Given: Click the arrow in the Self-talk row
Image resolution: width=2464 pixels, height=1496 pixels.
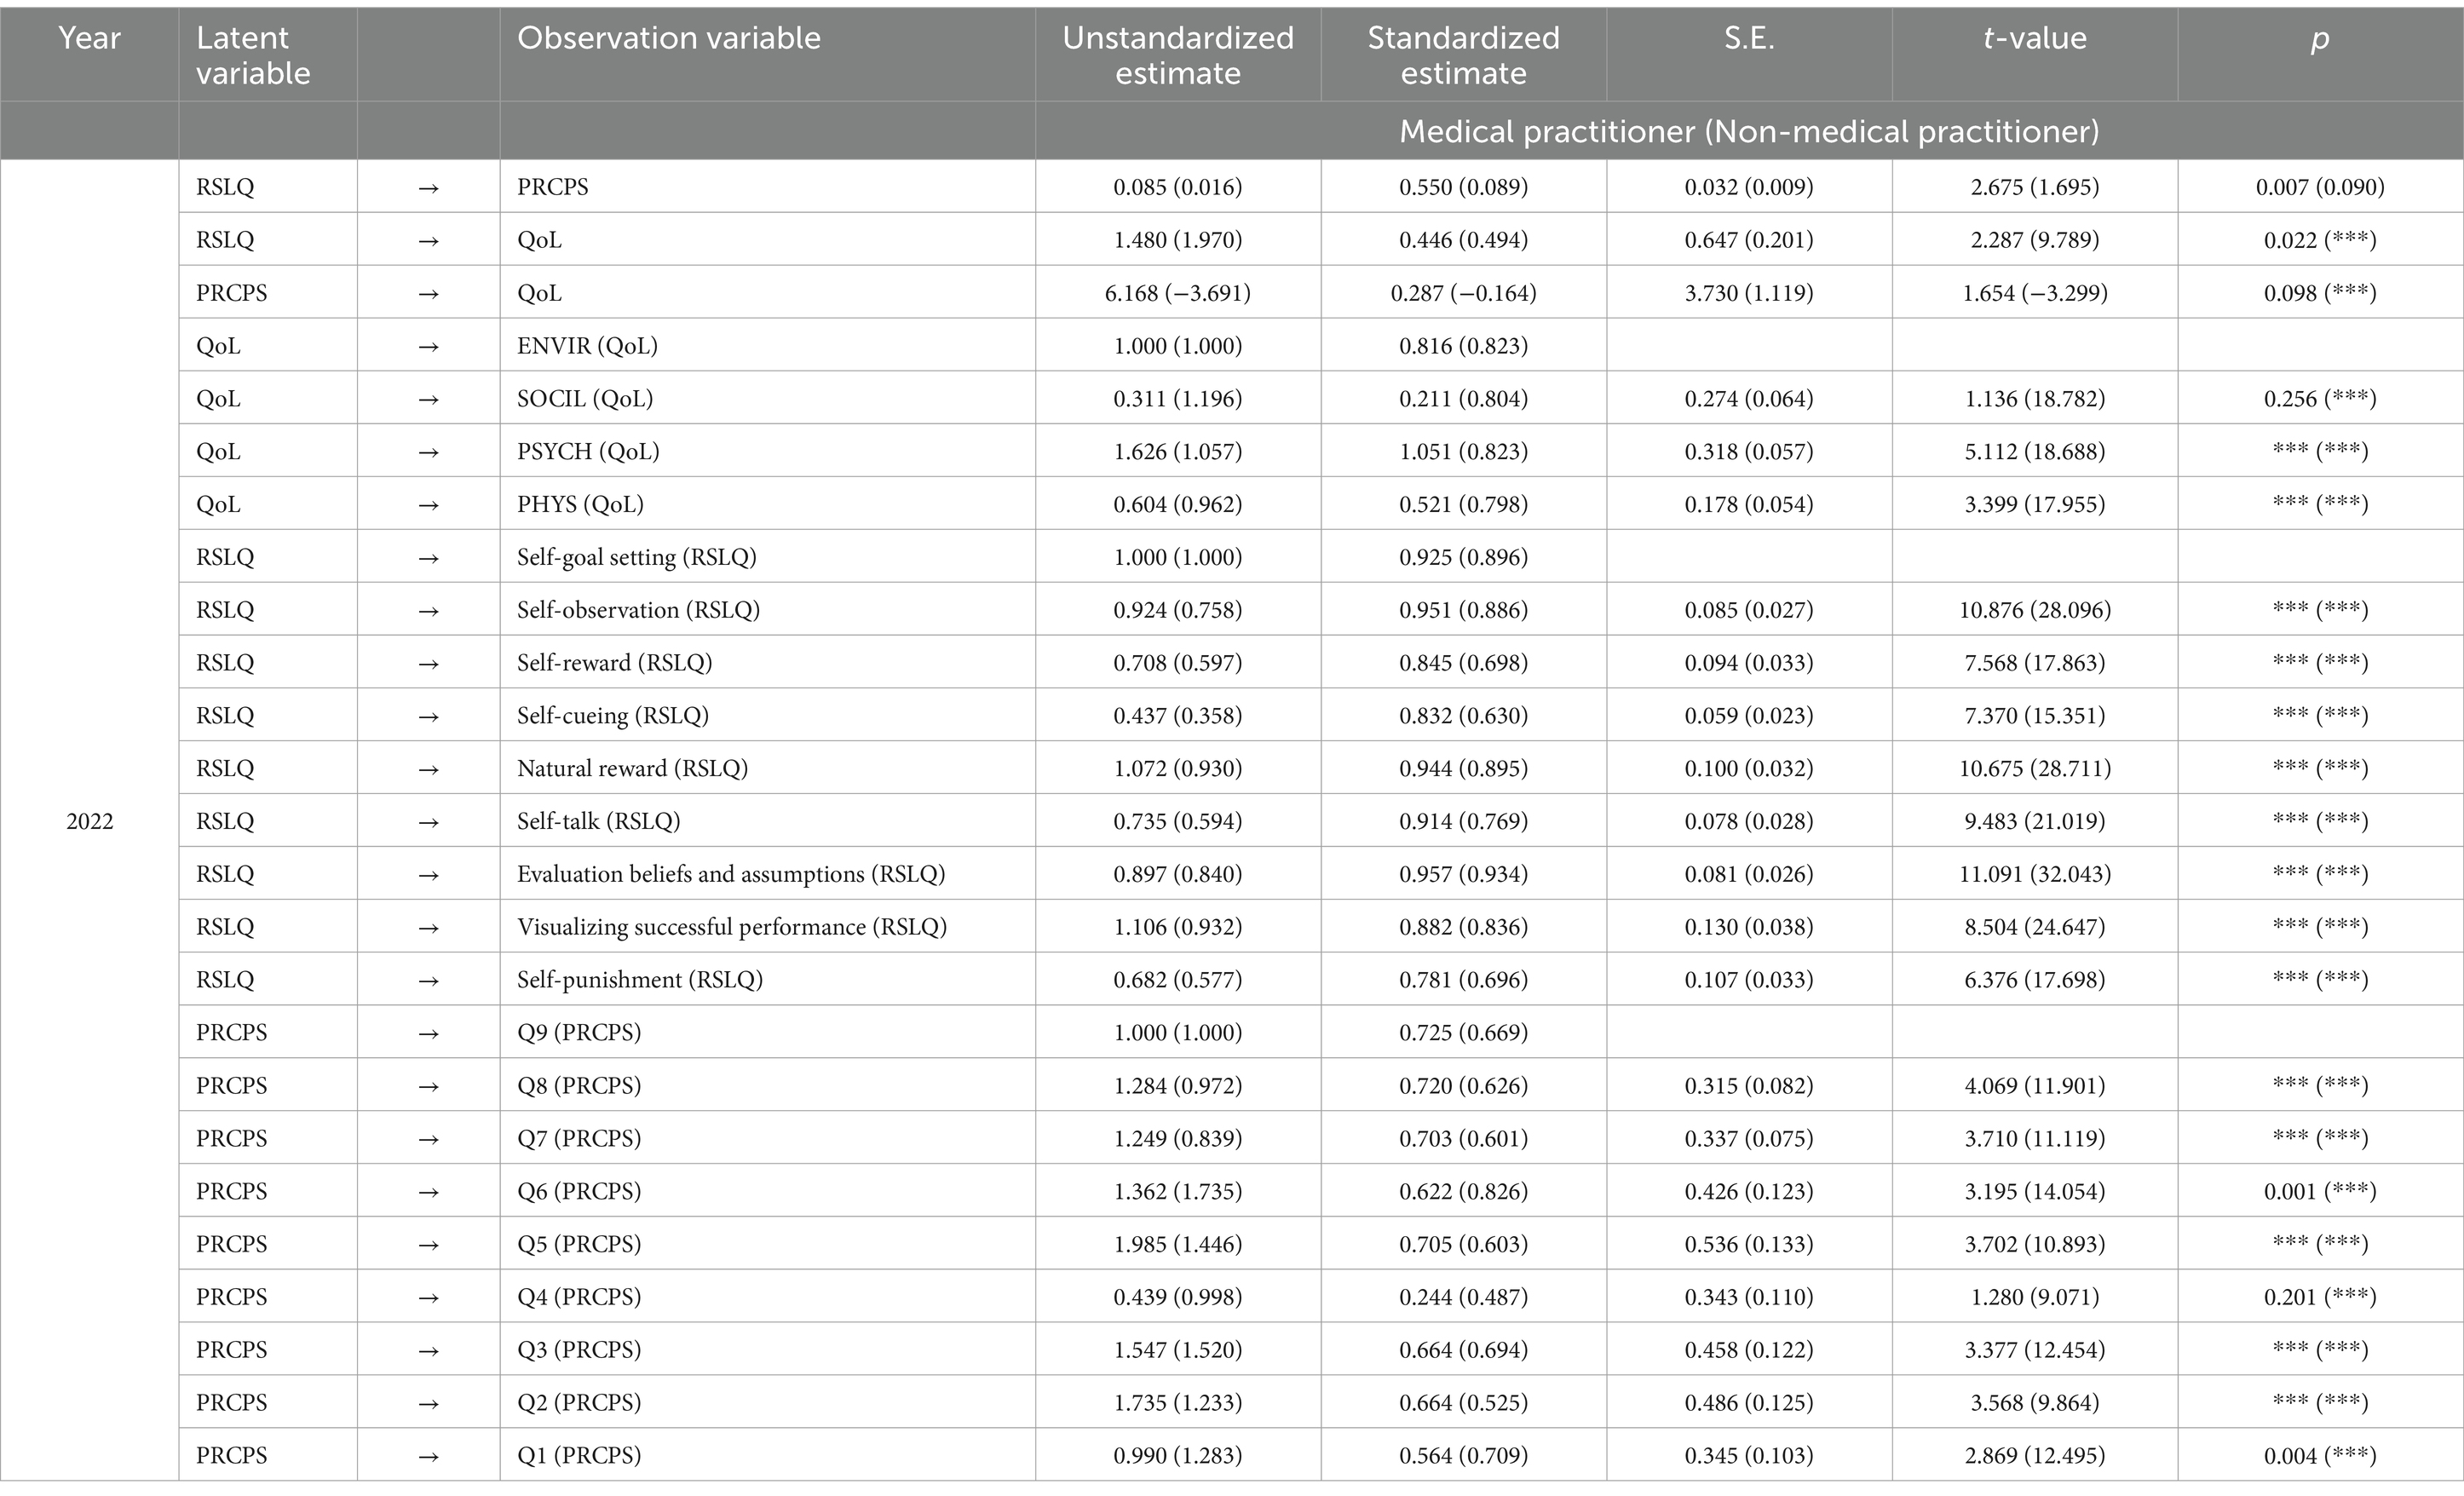Looking at the screenshot, I should point(429,822).
